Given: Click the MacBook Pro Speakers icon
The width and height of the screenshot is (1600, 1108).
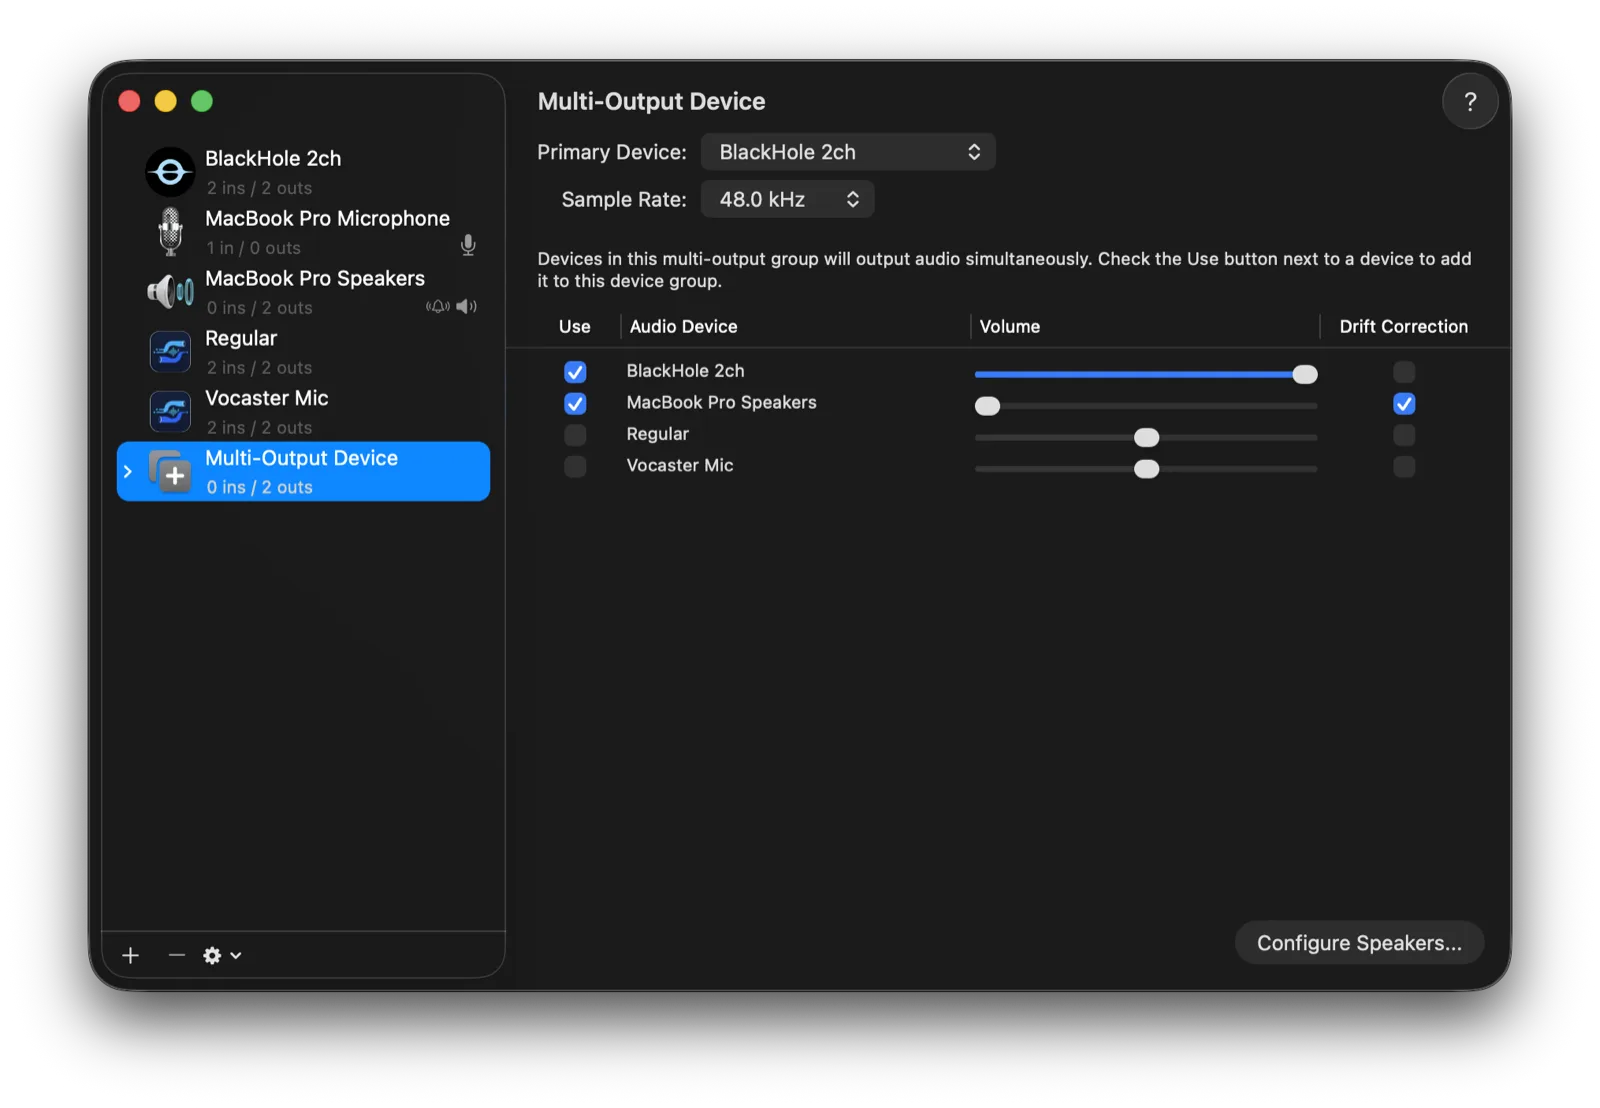Looking at the screenshot, I should tap(170, 292).
